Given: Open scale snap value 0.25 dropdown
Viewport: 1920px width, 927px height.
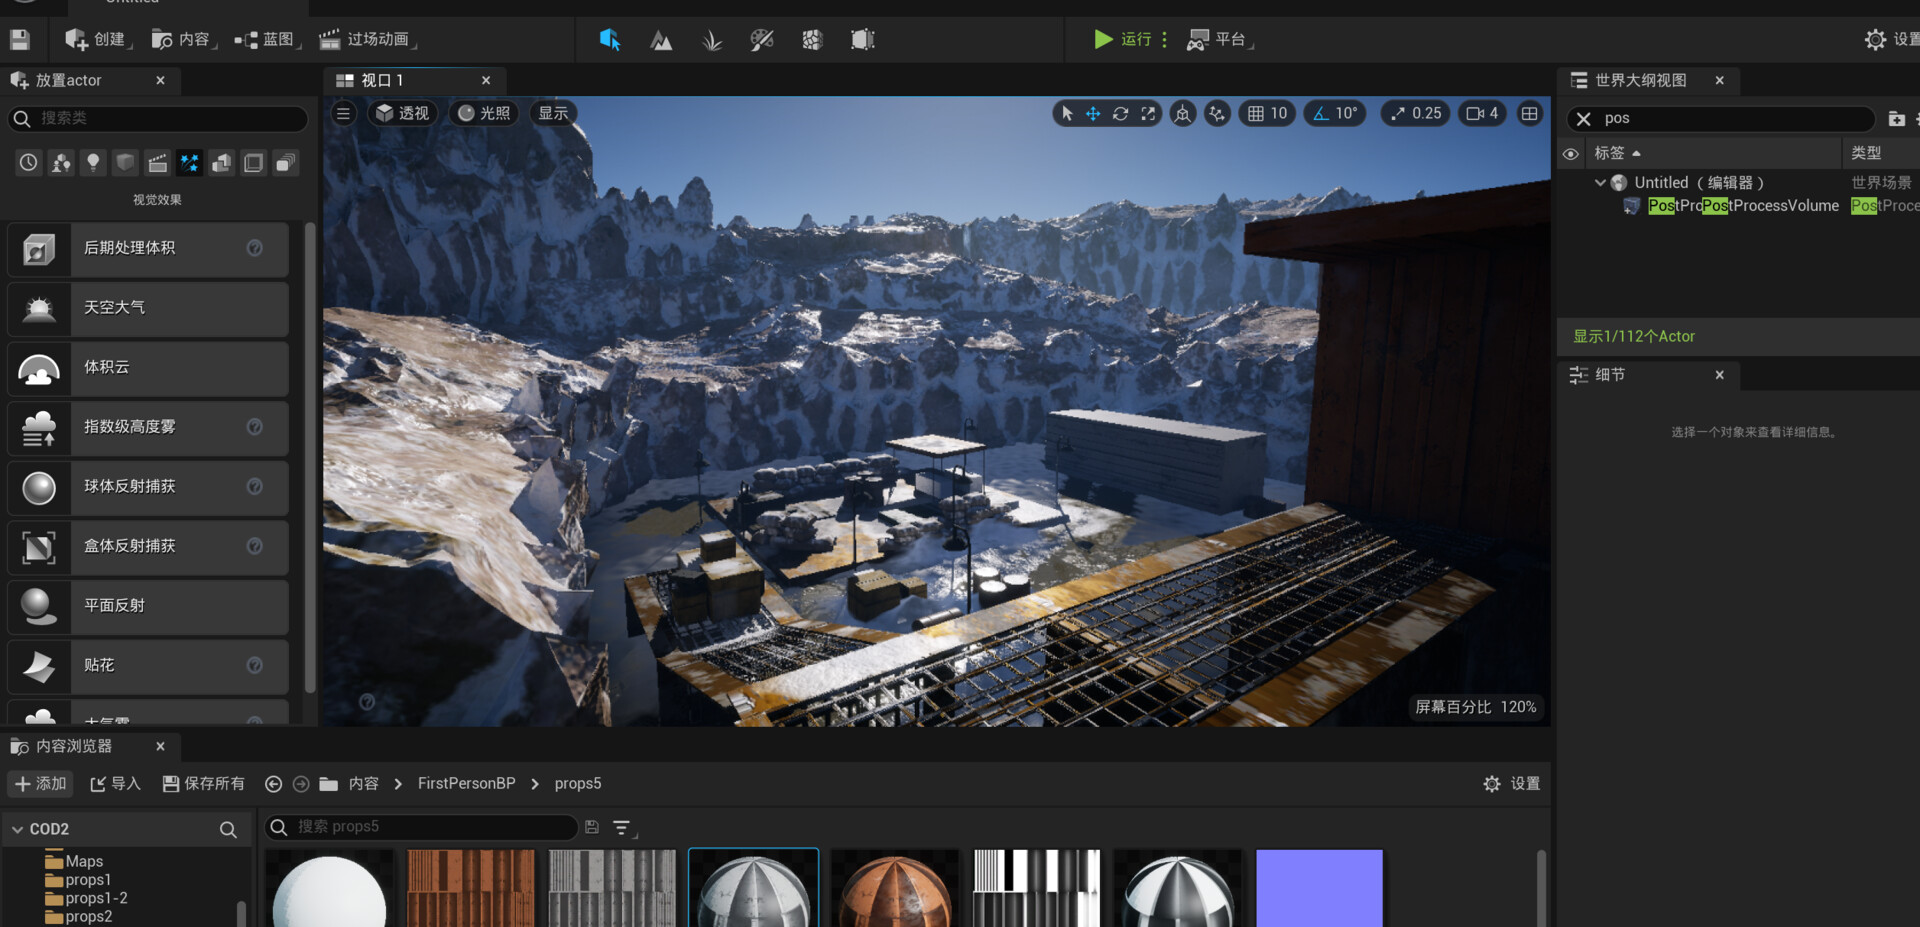Looking at the screenshot, I should (x=1427, y=113).
